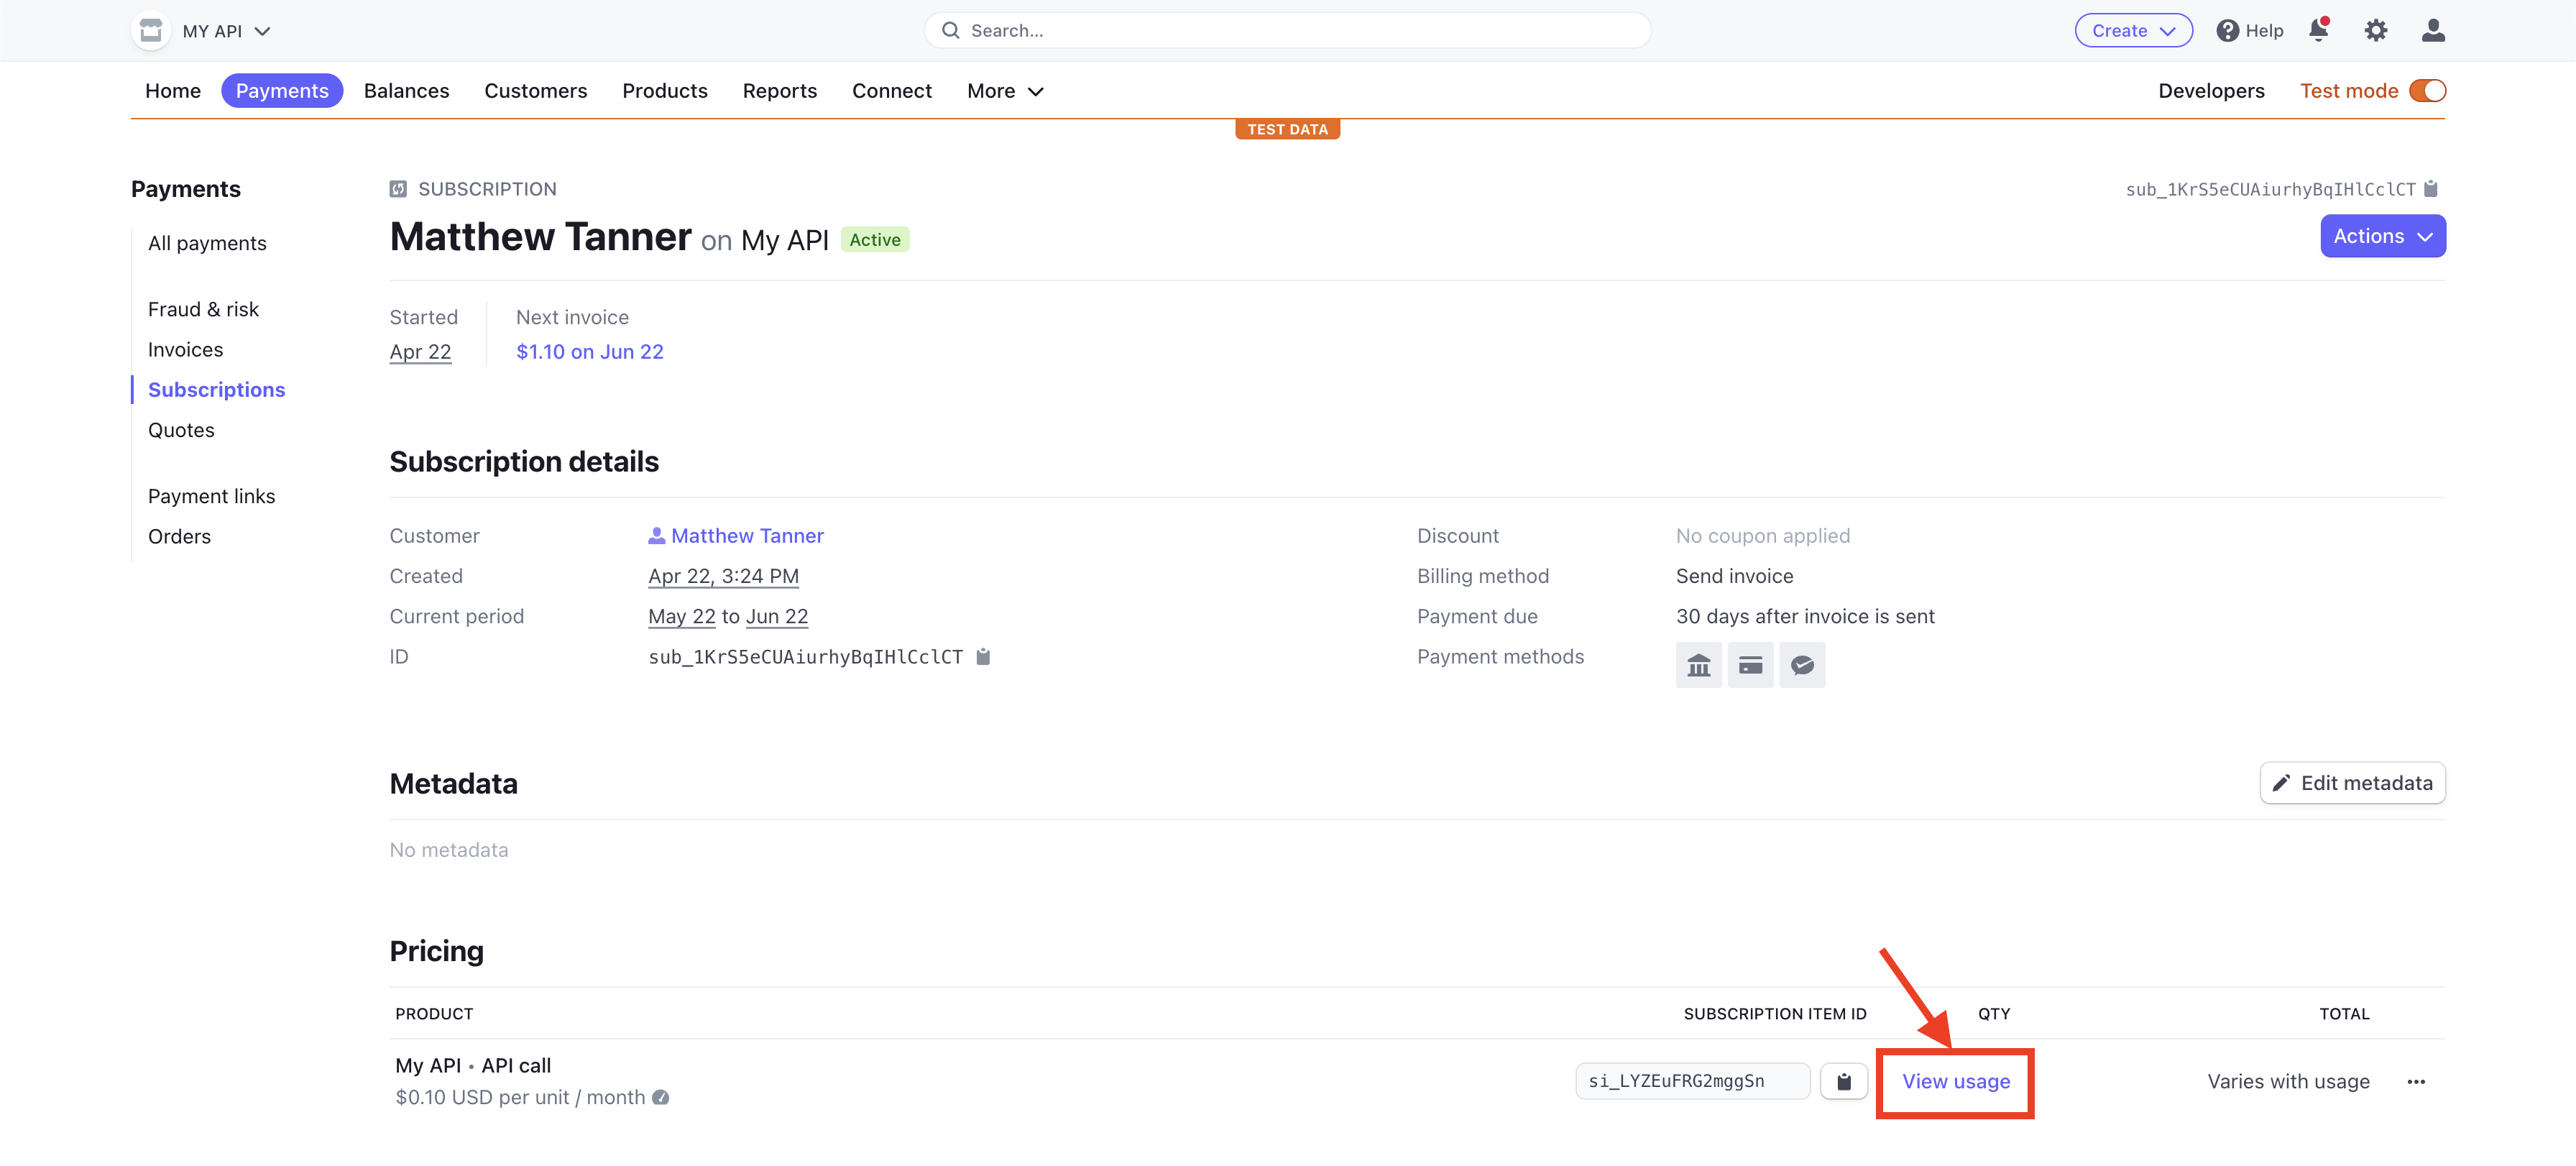Select the card payment method icon
Screen dimensions: 2576x1166
1751,664
